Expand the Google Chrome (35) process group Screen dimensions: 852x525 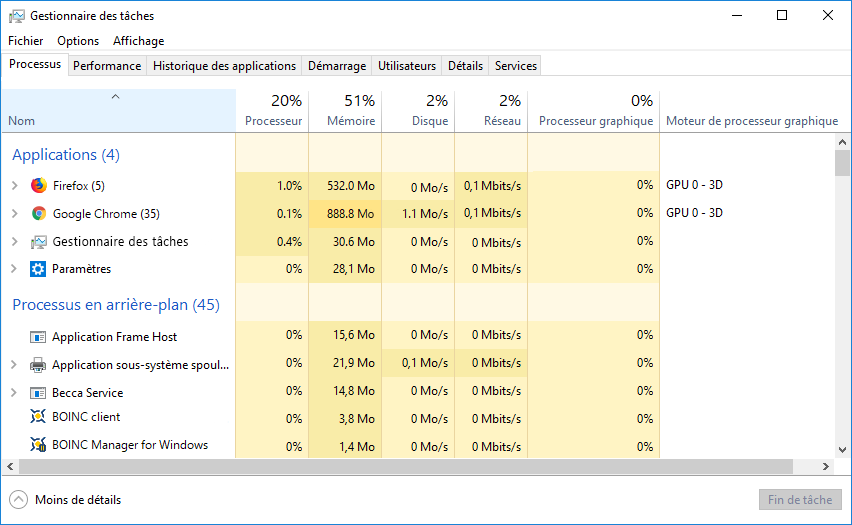click(15, 214)
